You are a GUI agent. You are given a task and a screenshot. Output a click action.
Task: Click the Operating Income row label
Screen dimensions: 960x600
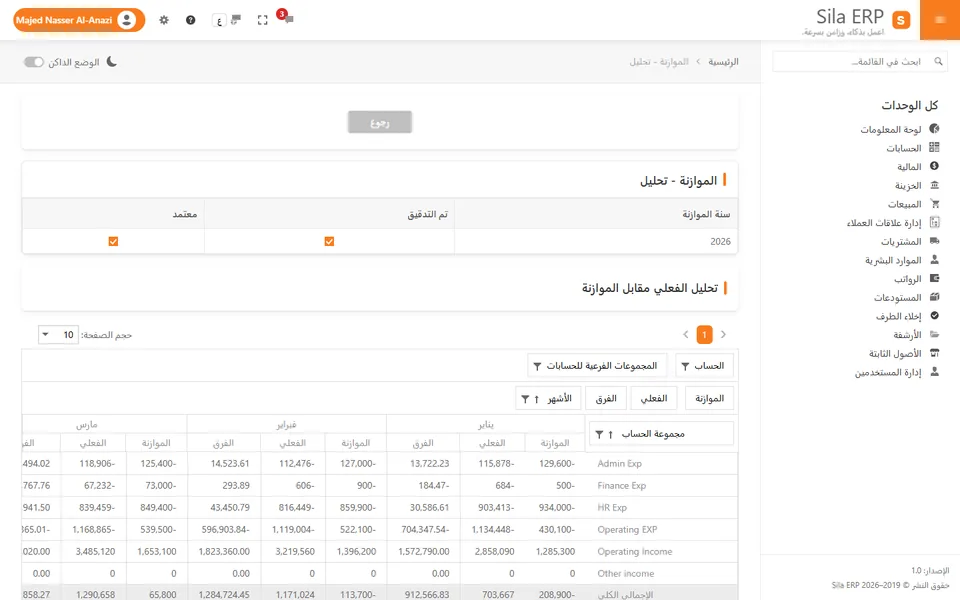tap(634, 552)
